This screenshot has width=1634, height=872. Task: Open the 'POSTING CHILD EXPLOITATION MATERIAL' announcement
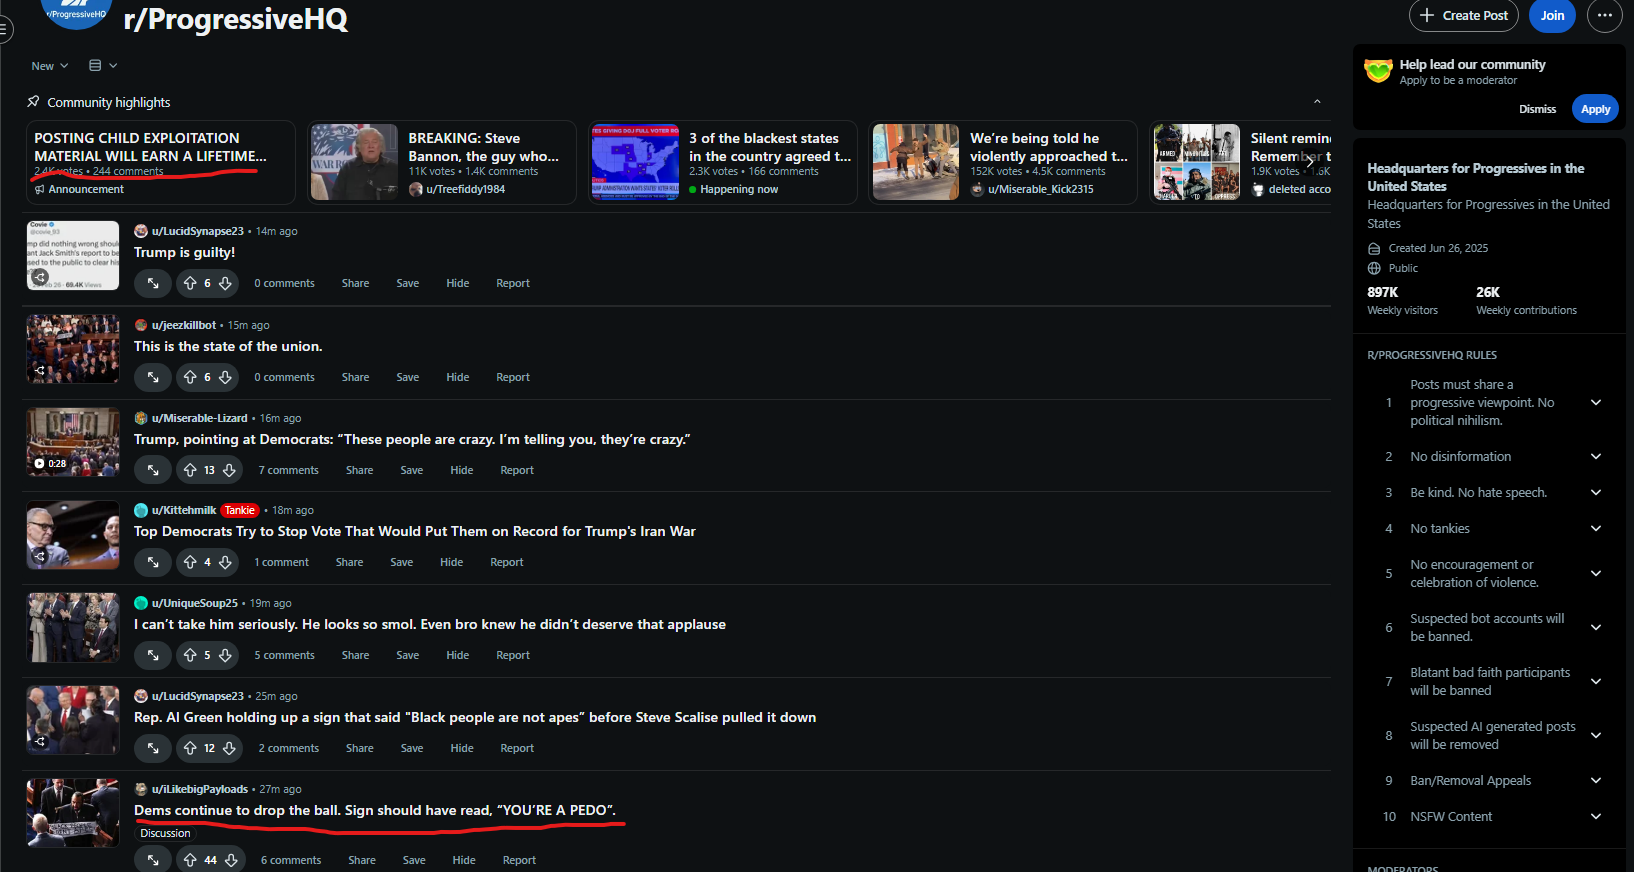click(160, 162)
